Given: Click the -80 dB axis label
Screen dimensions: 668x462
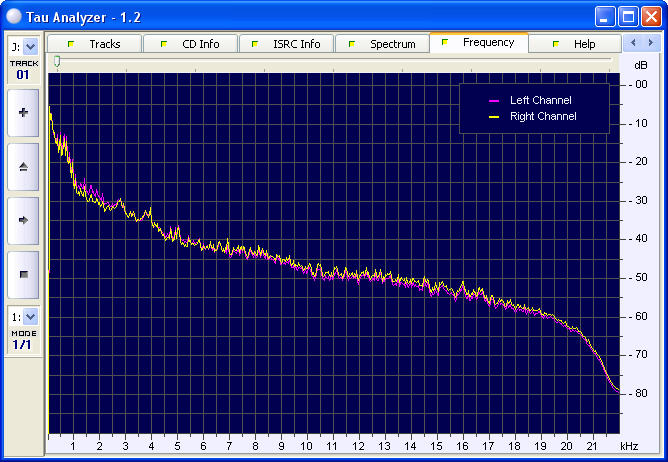Looking at the screenshot, I should [638, 393].
